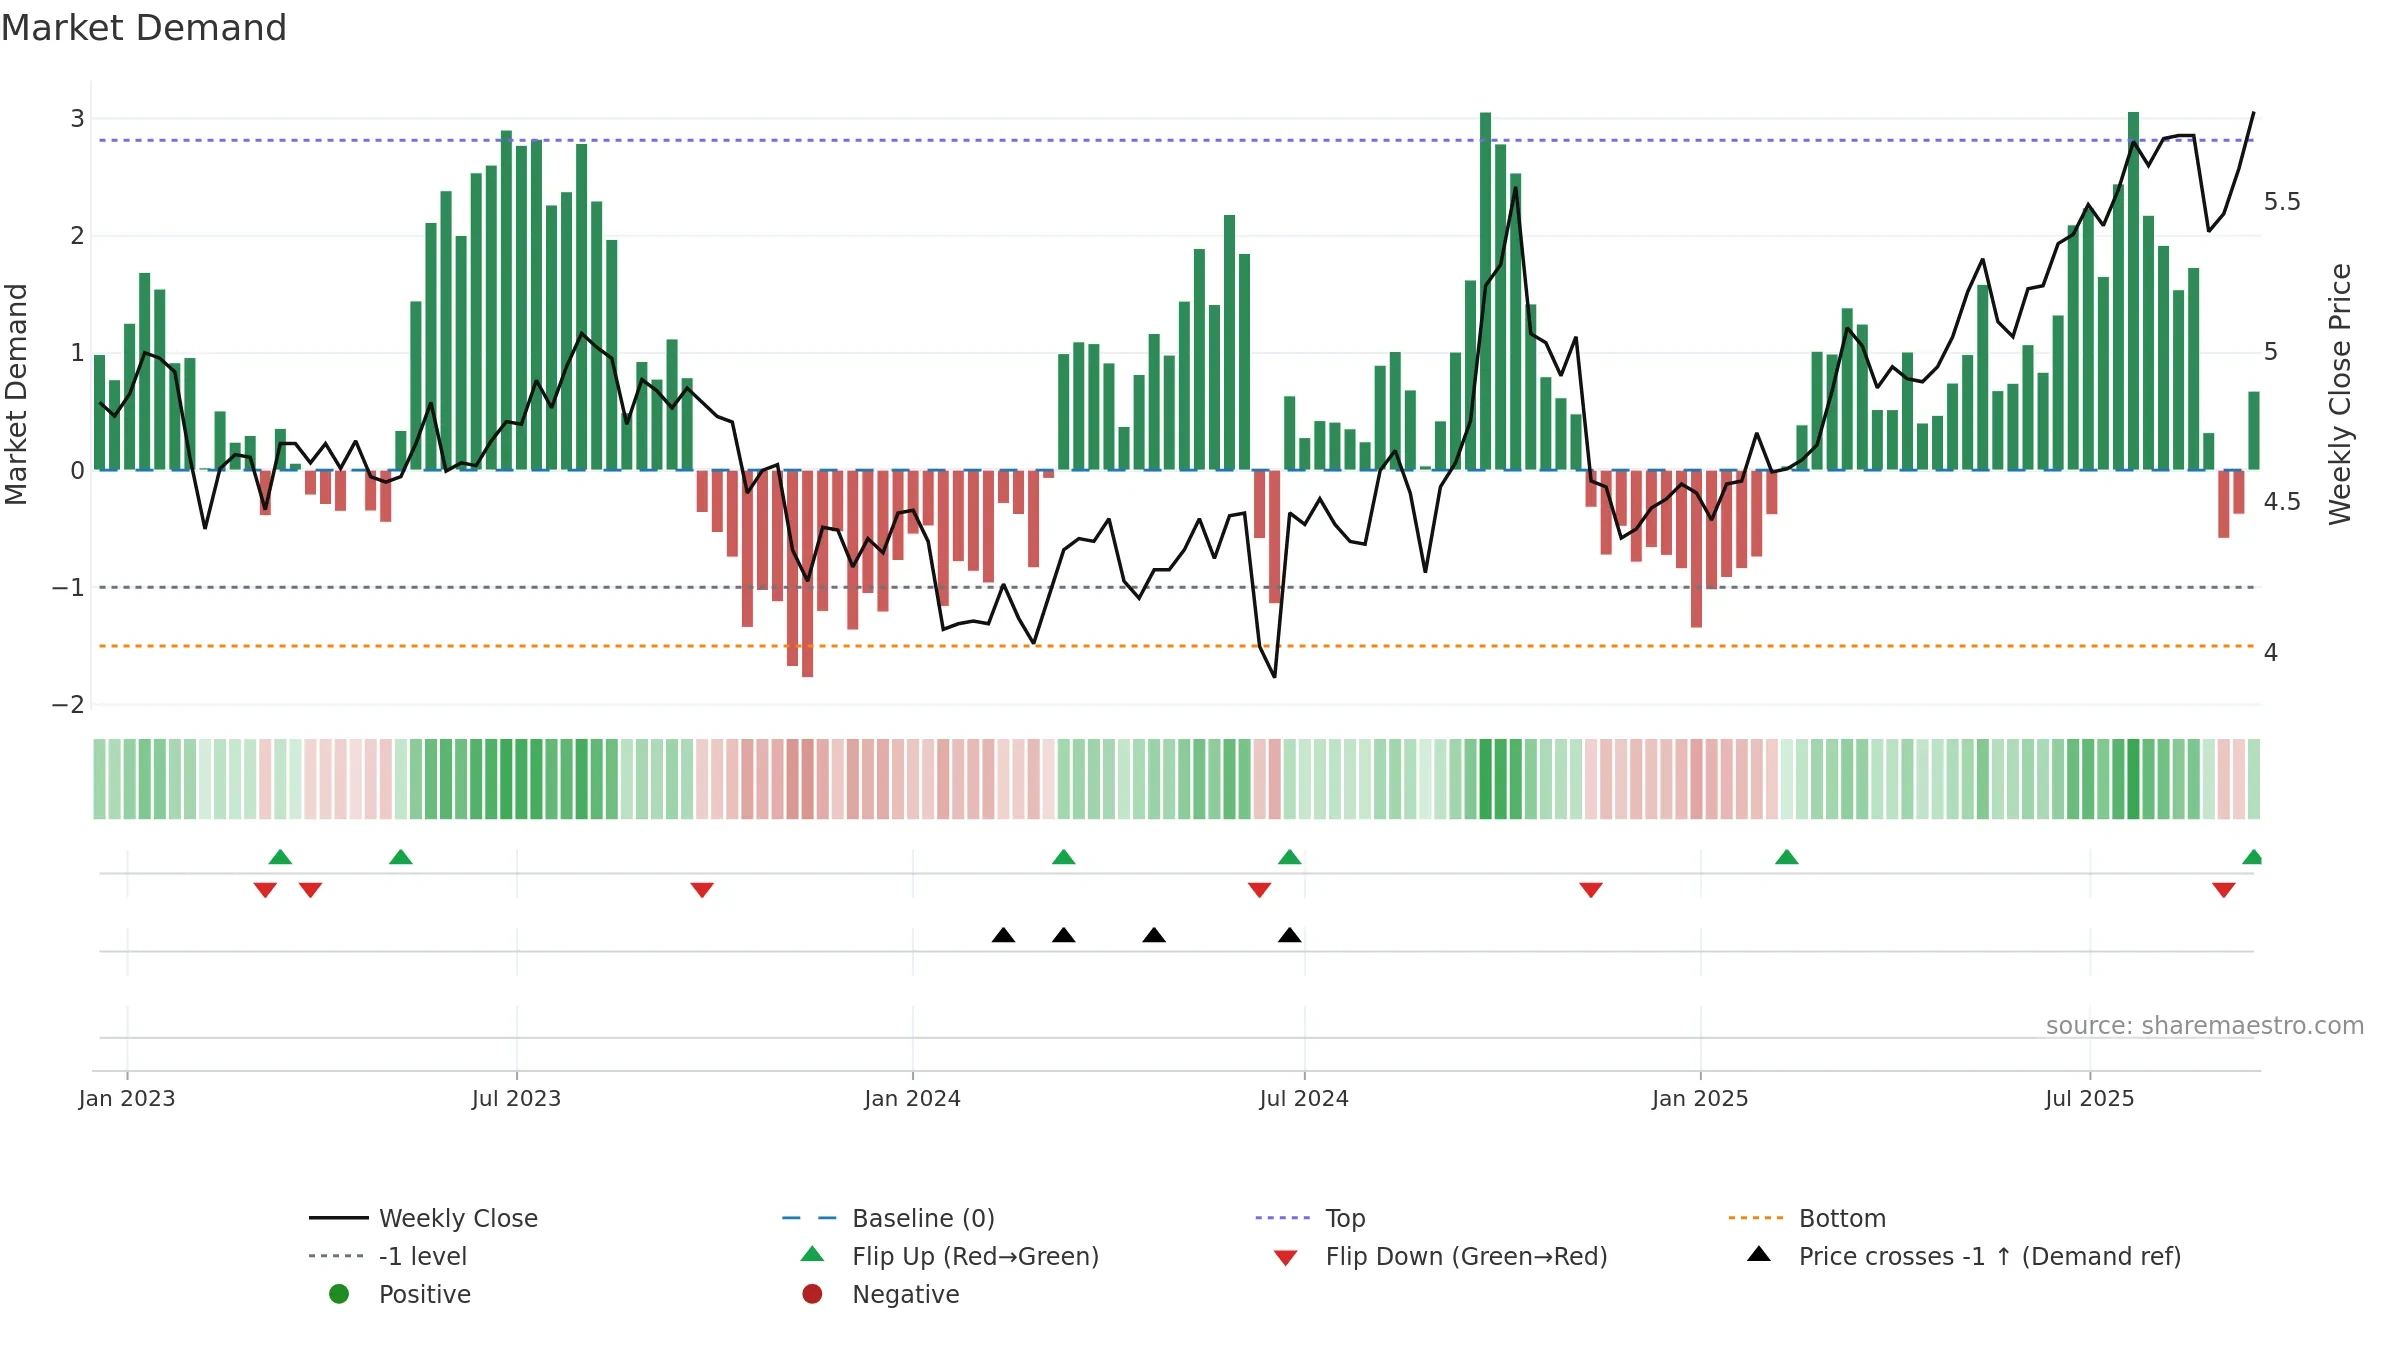
Task: Click the green Positive circle legend icon
Action: tap(339, 1294)
